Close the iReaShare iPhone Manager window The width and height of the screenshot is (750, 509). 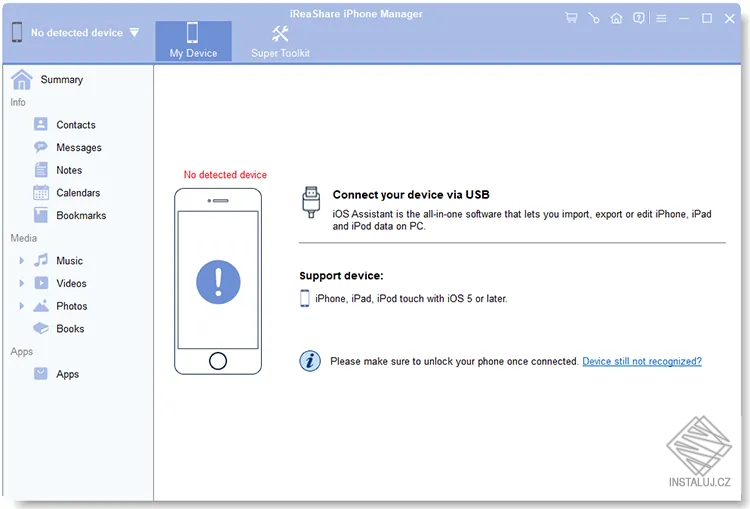pyautogui.click(x=729, y=18)
